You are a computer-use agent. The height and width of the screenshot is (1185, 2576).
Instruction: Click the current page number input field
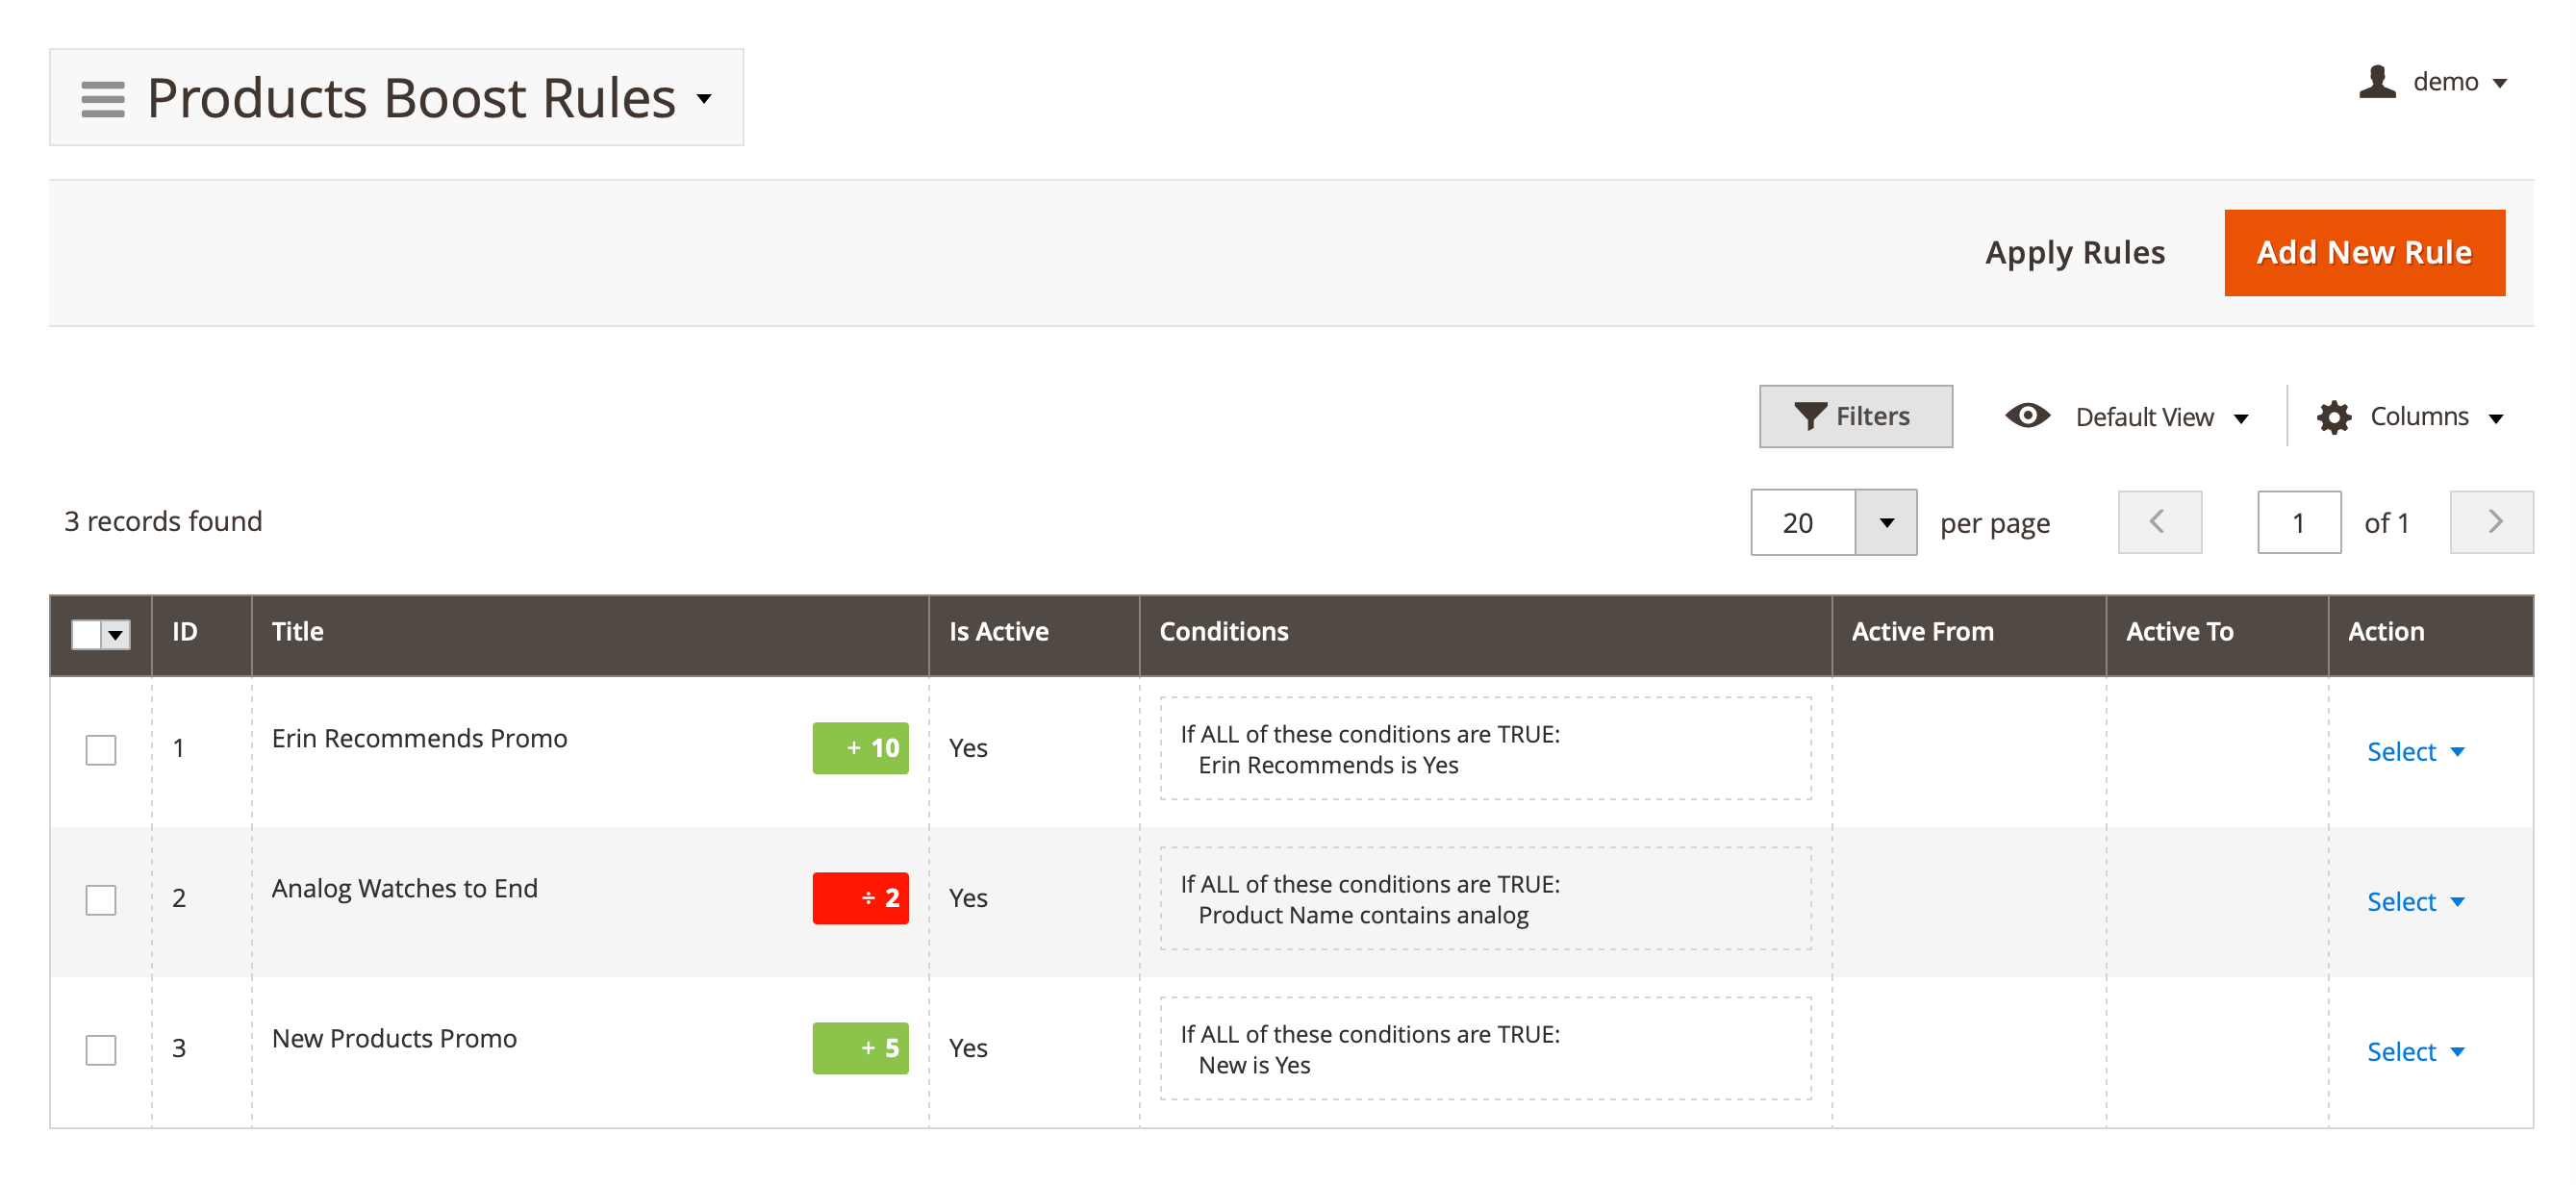click(2298, 523)
